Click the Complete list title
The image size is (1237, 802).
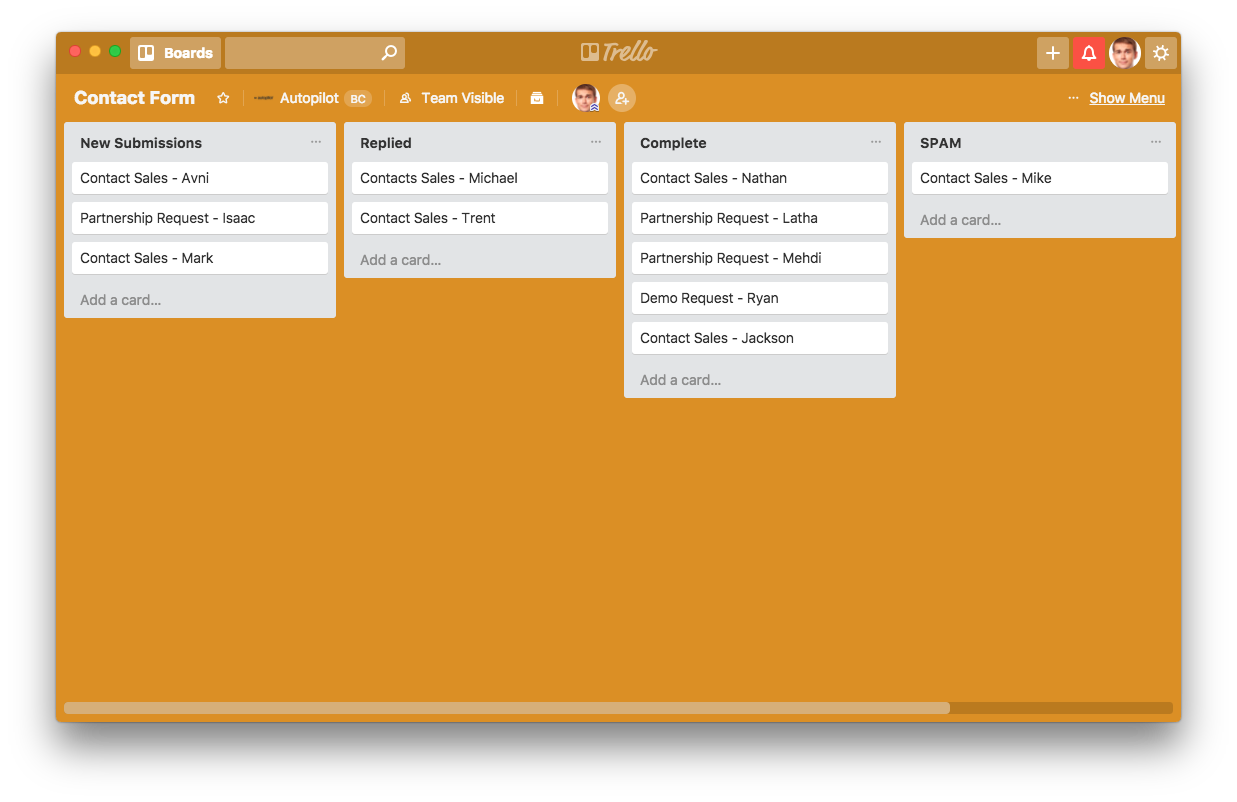click(673, 143)
